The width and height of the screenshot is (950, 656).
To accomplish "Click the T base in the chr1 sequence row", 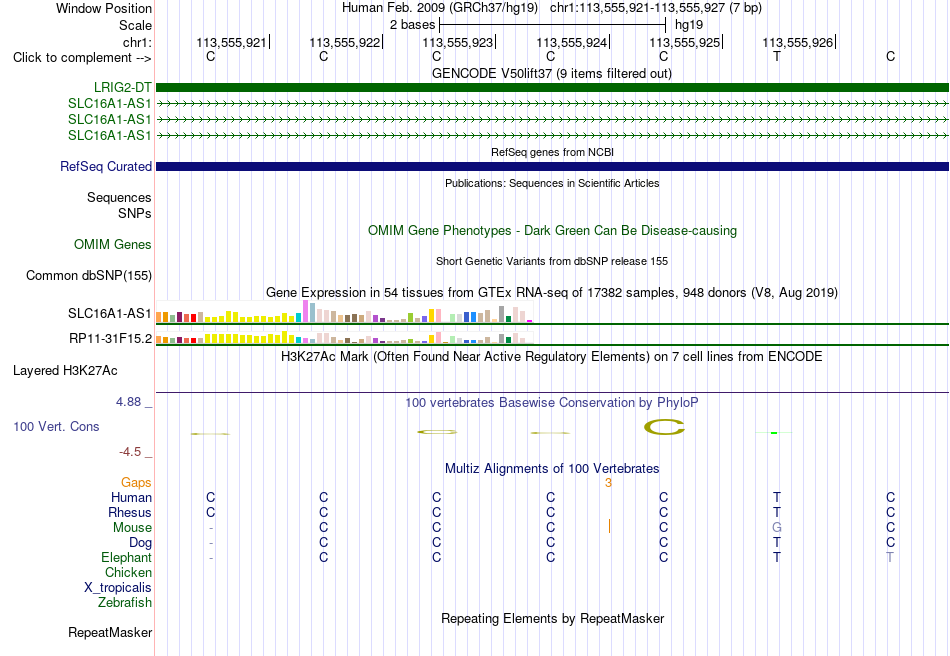I will pos(777,57).
